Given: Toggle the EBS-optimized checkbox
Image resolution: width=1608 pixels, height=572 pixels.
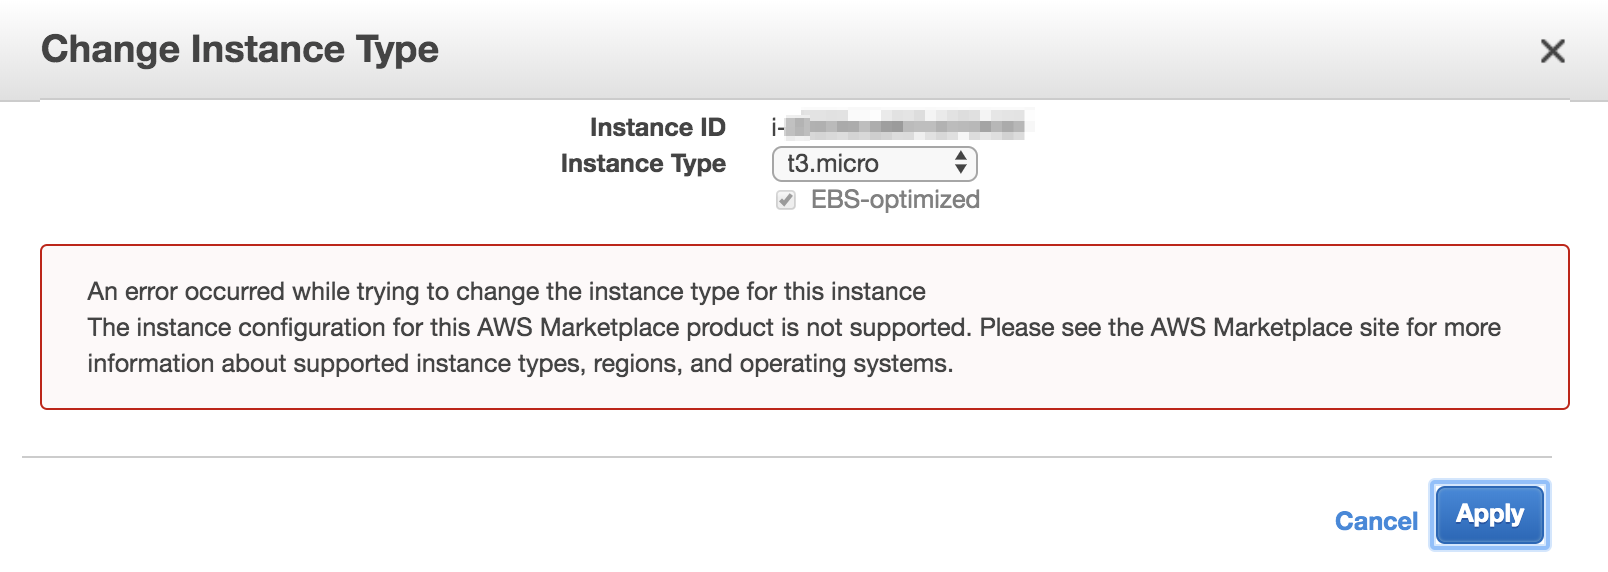Looking at the screenshot, I should coord(786,200).
